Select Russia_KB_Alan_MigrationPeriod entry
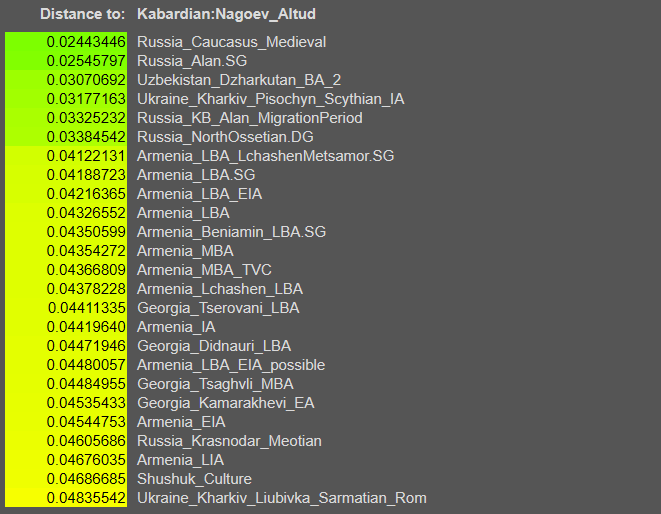 click(x=249, y=118)
